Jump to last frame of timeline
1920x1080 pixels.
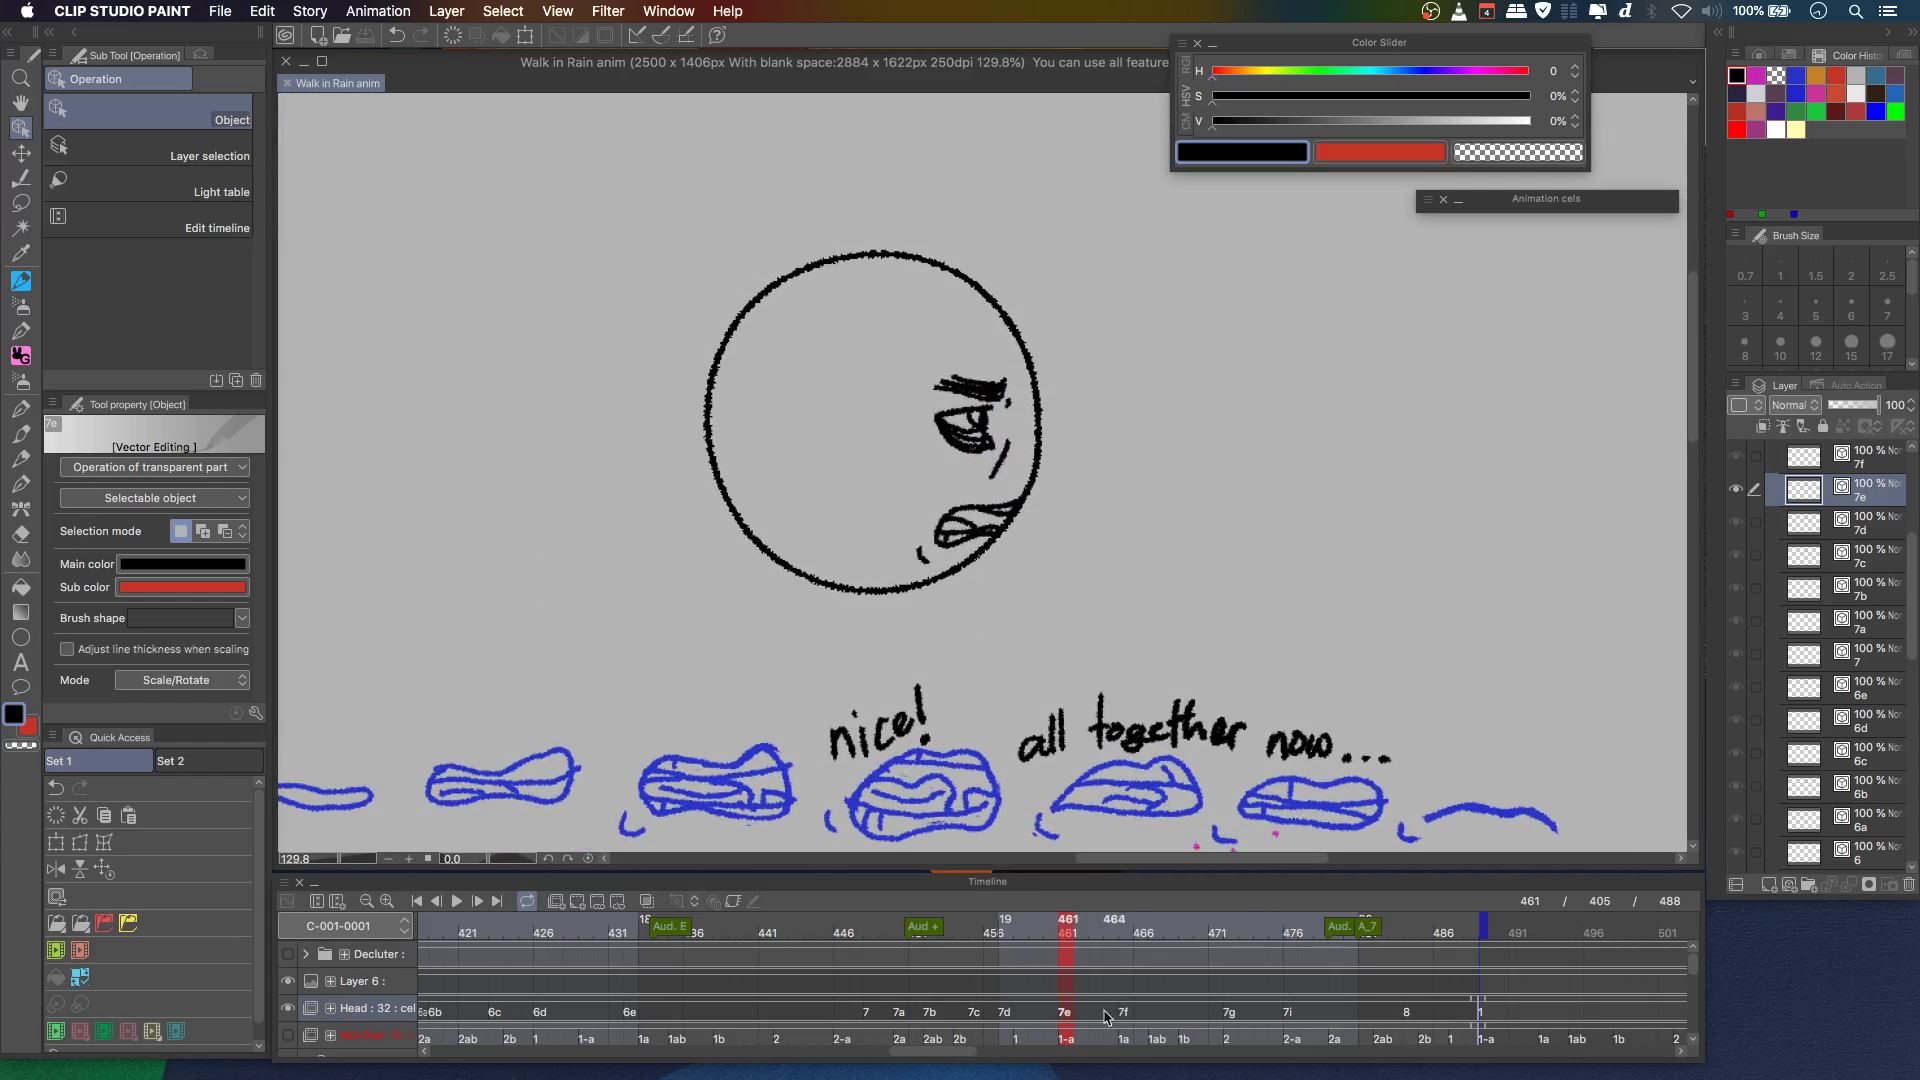point(497,901)
